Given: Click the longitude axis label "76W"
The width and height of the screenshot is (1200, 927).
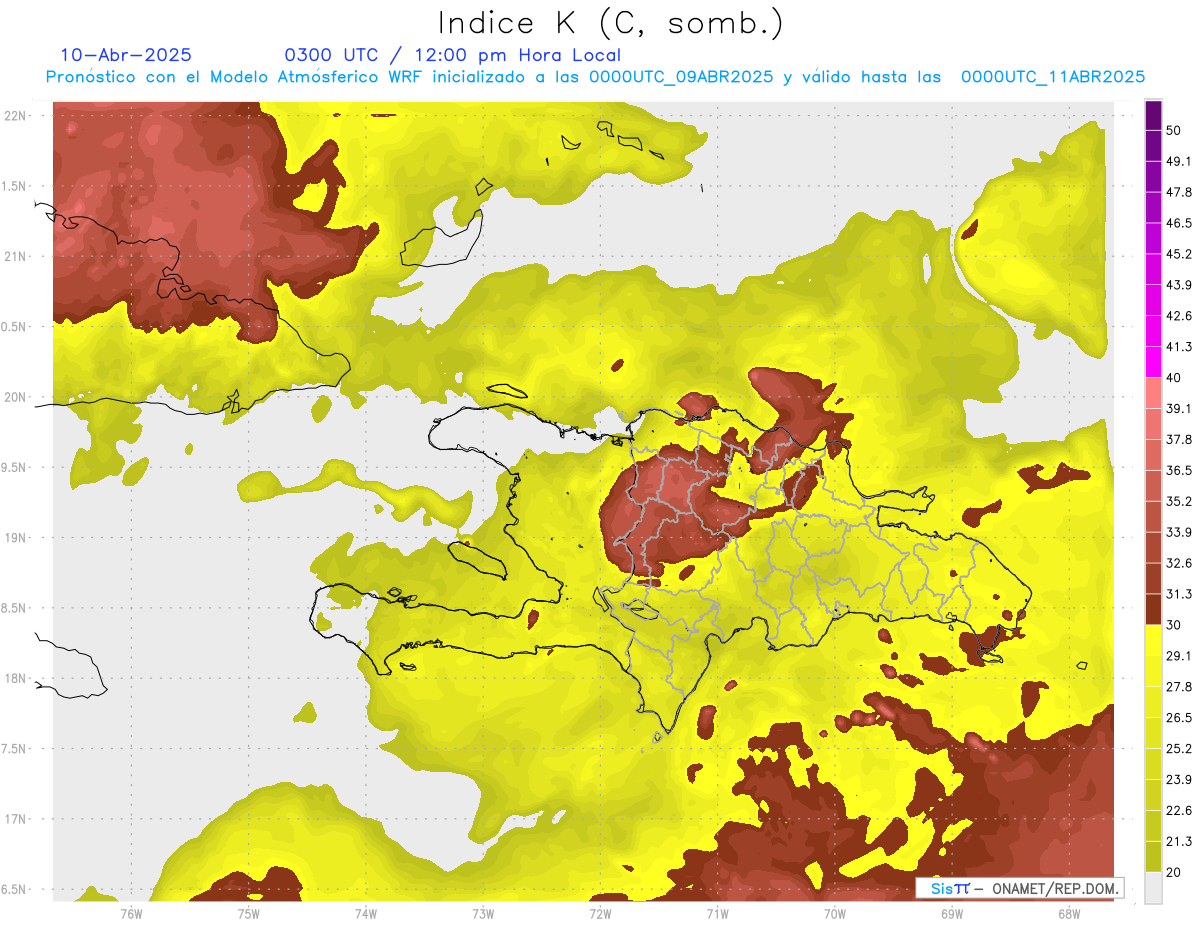Looking at the screenshot, I should click(x=131, y=913).
